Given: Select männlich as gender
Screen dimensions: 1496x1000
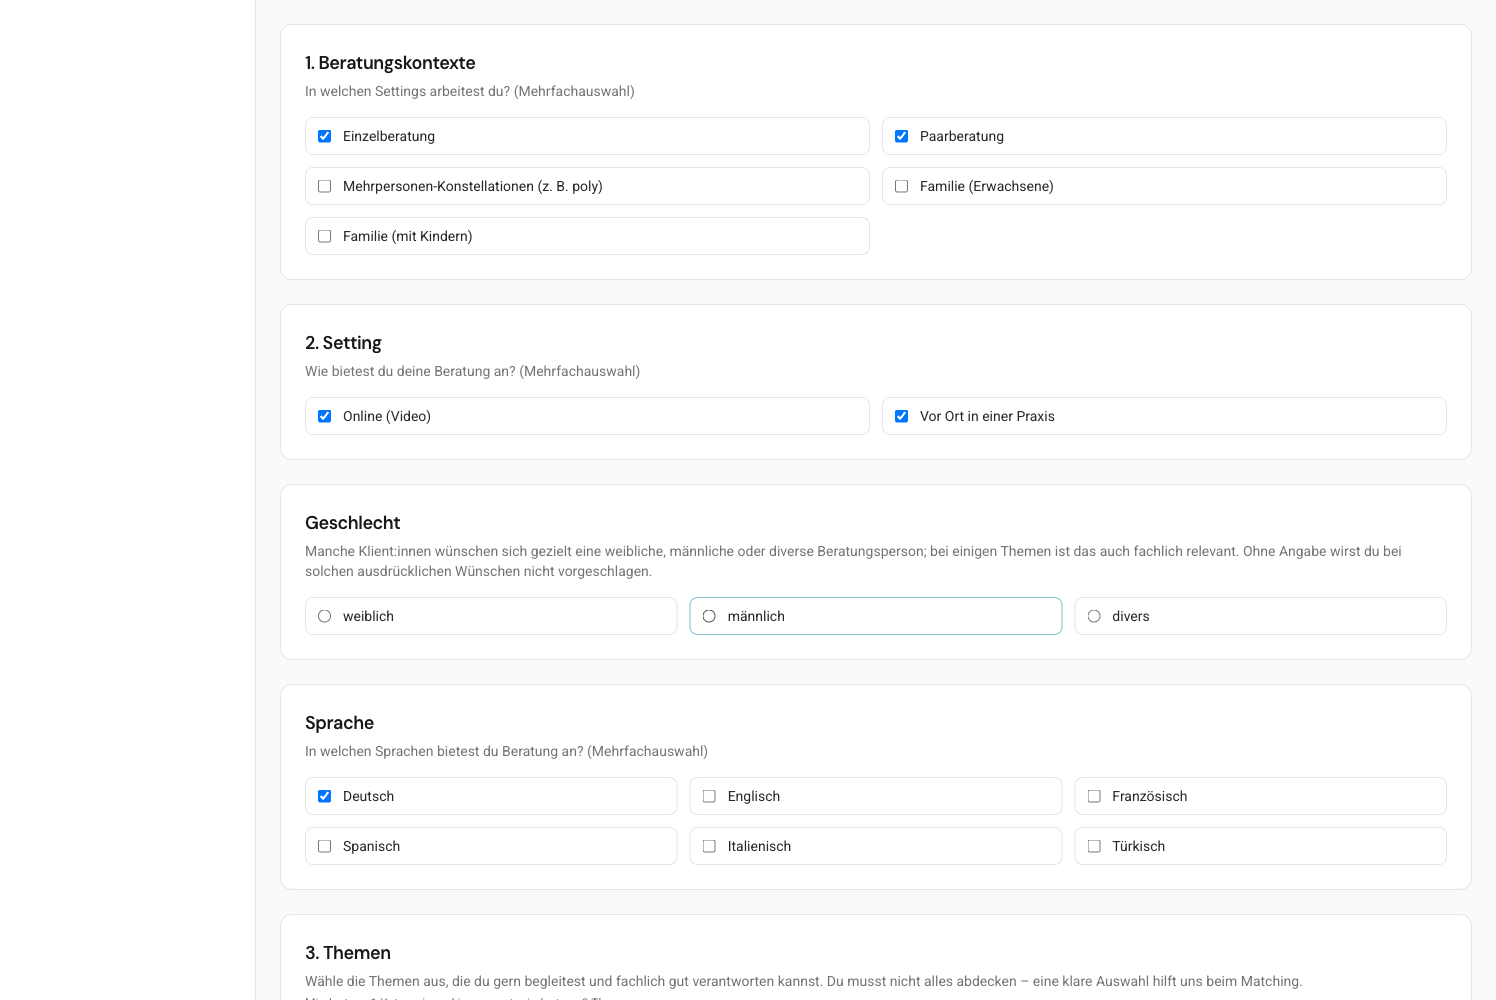Looking at the screenshot, I should pos(709,616).
